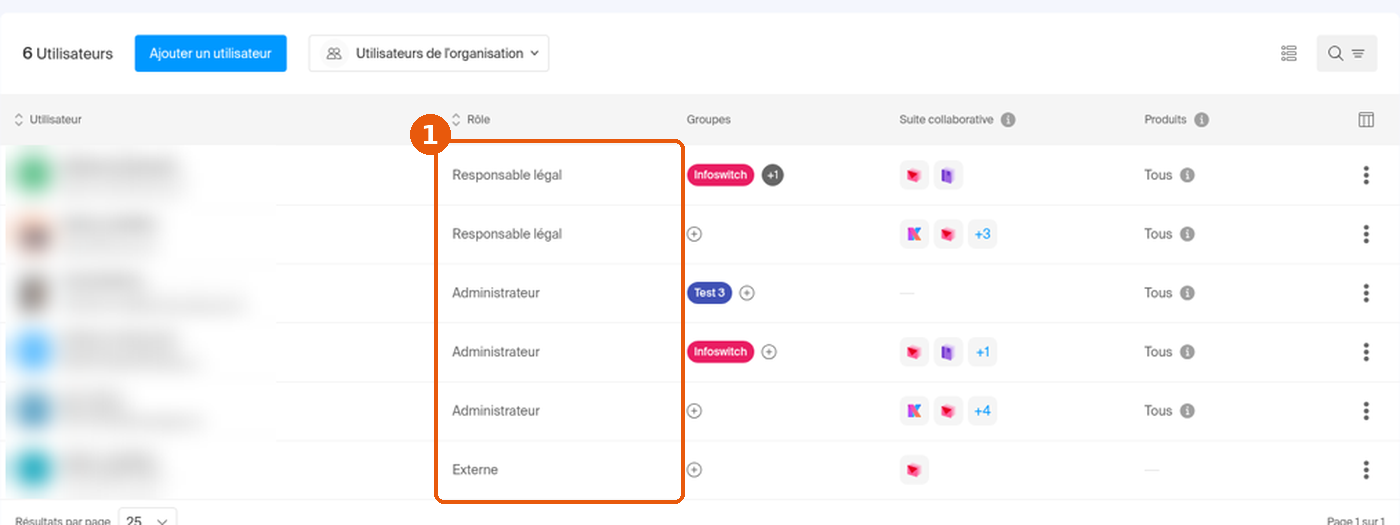The image size is (1400, 525).
Task: Click the Infoswitch badge followed by a plus circle
Action: pyautogui.click(x=720, y=352)
